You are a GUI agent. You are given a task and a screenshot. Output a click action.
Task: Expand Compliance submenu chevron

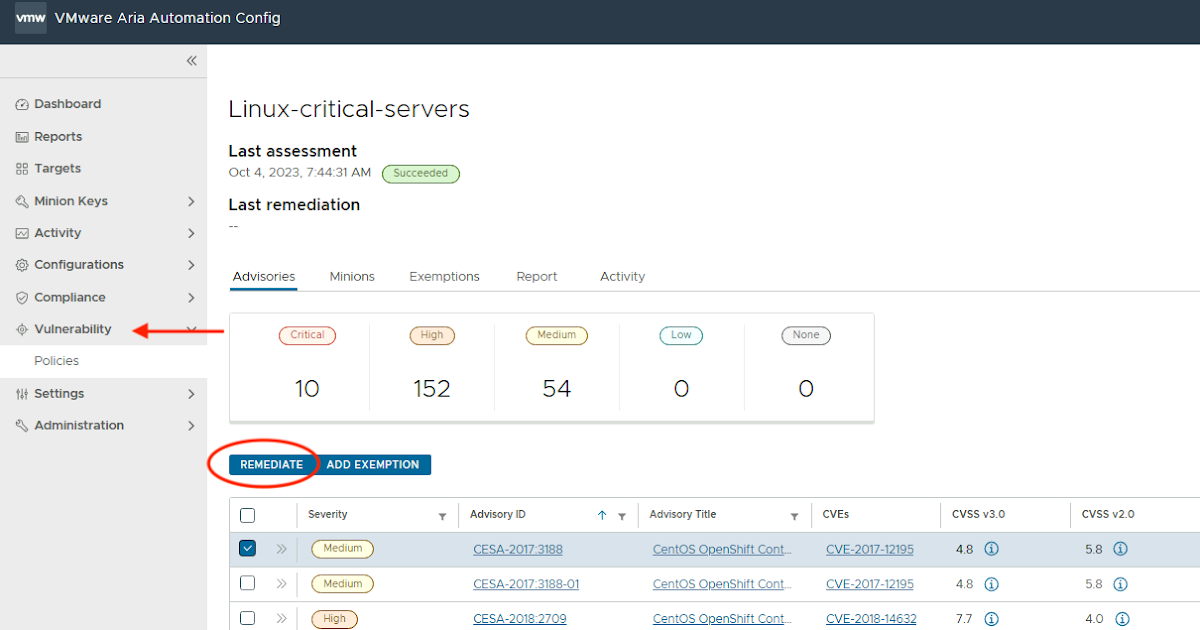(x=191, y=298)
